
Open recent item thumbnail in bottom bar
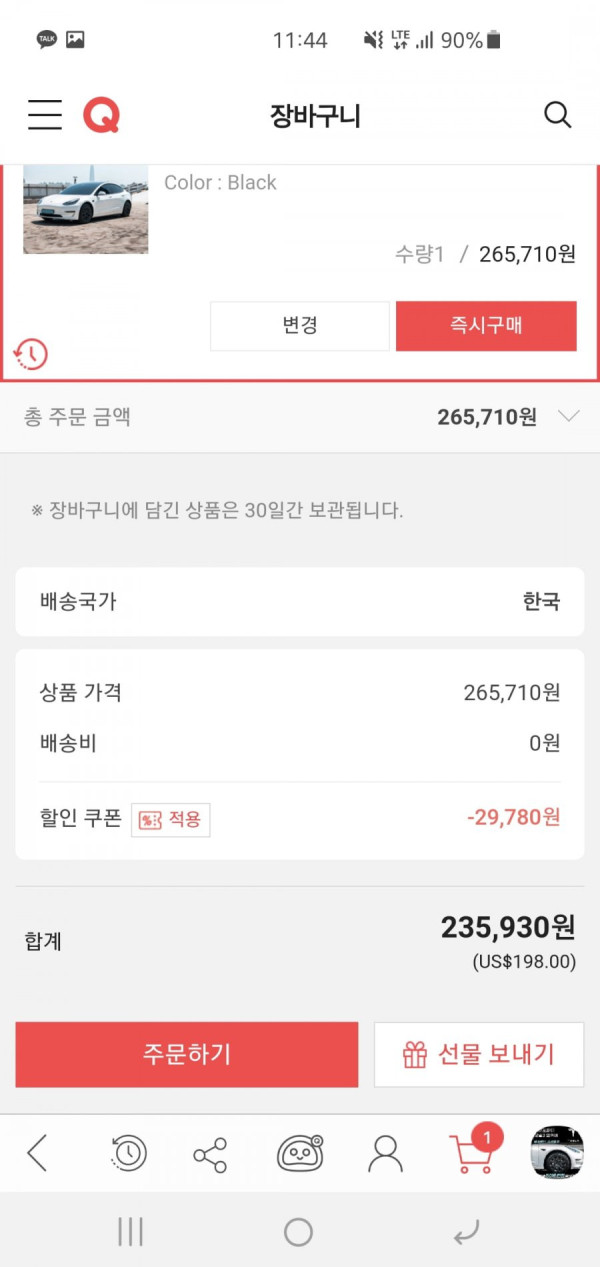557,1153
